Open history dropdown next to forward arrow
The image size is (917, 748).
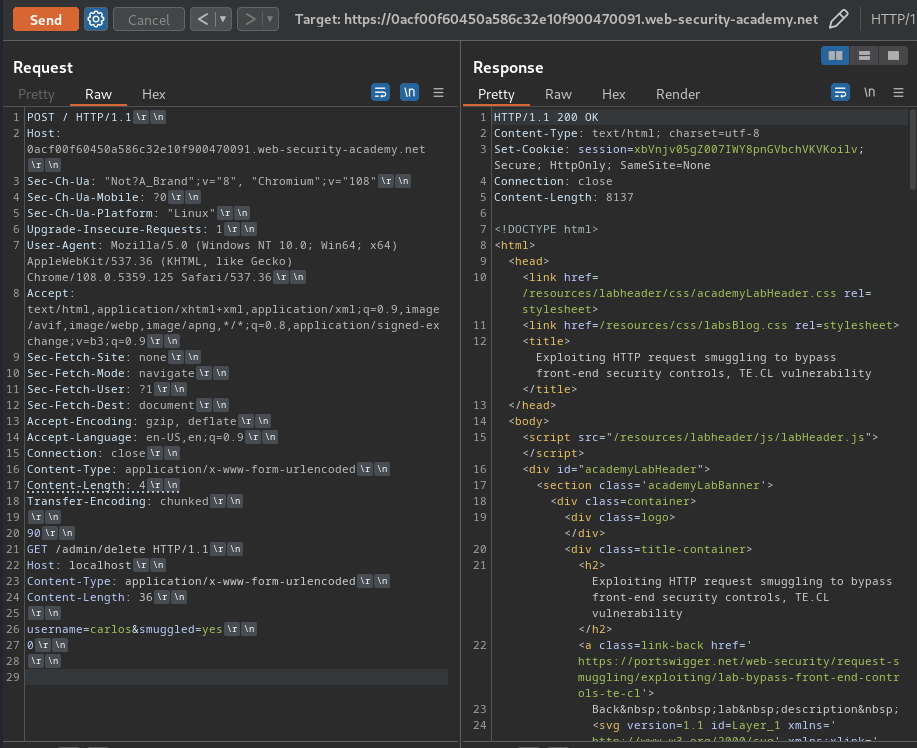pyautogui.click(x=270, y=19)
